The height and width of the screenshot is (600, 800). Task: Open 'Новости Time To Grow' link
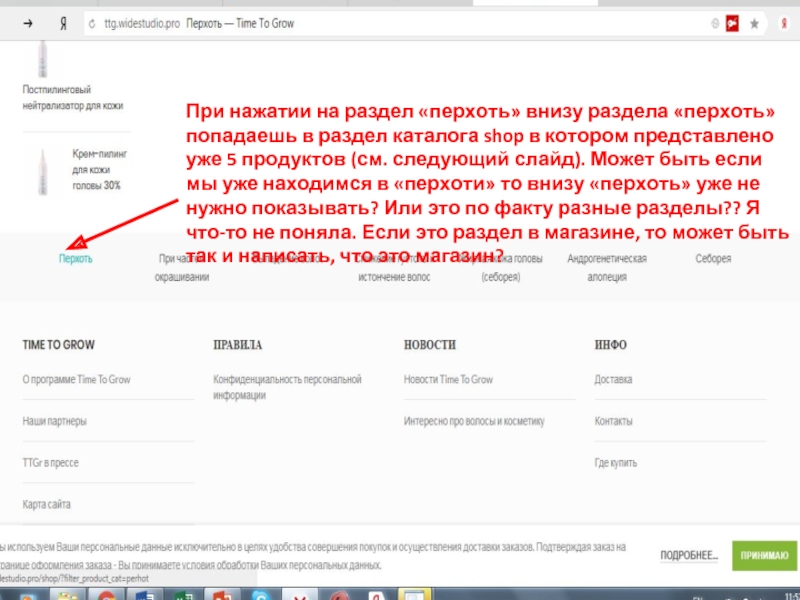448,379
